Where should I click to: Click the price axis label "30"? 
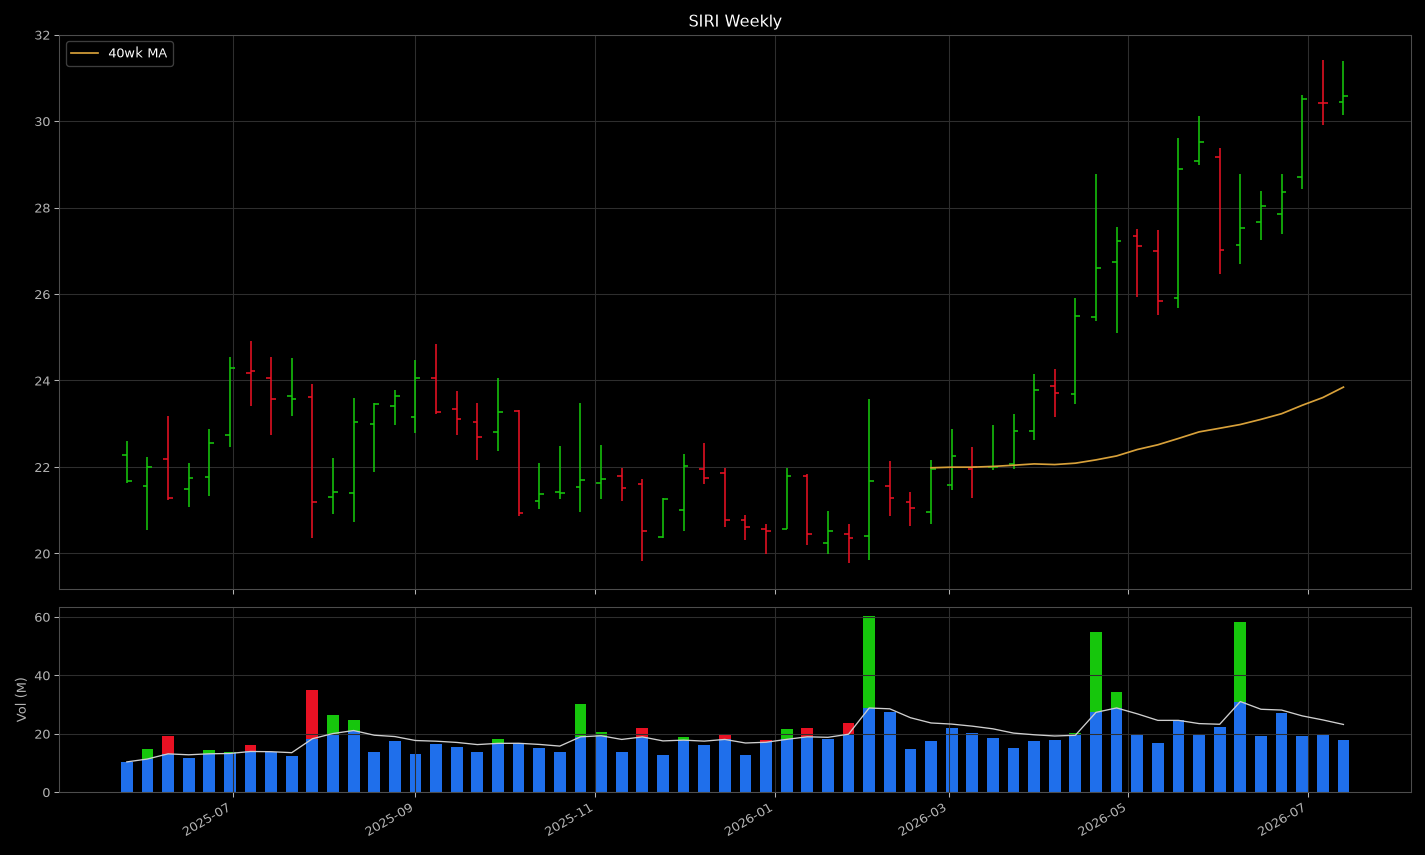(x=42, y=122)
